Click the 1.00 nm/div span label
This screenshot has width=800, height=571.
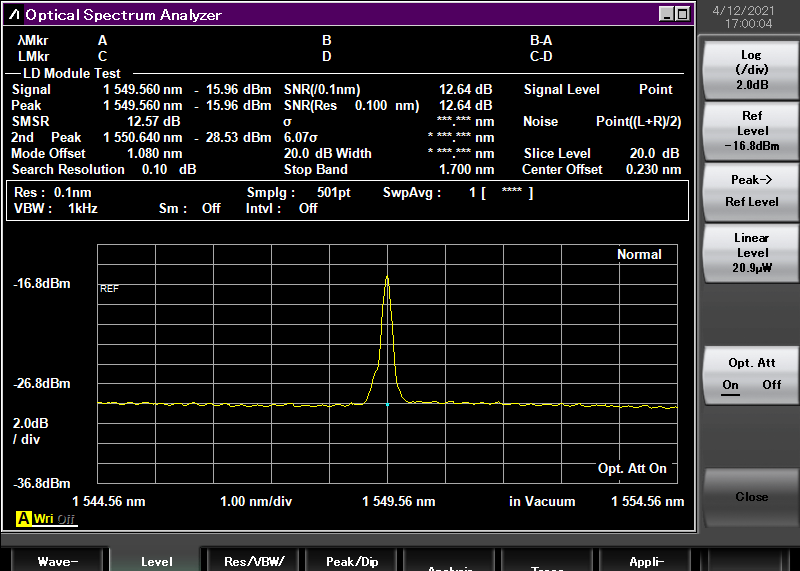(256, 502)
